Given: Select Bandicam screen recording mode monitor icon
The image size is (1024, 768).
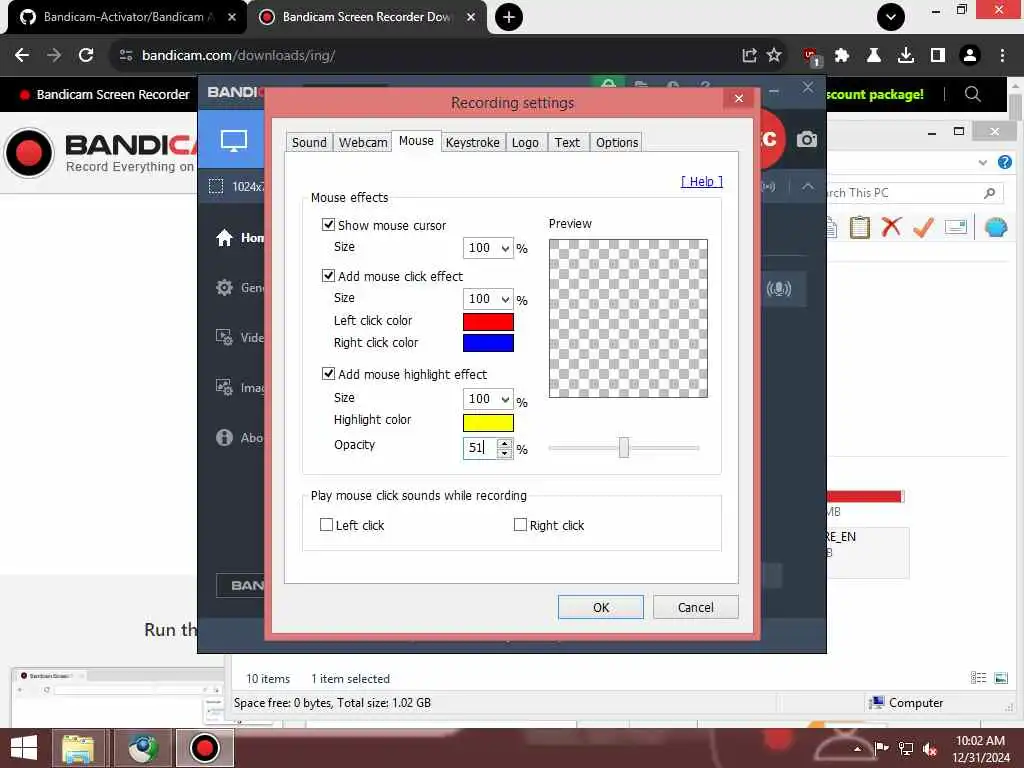Looking at the screenshot, I should pos(233,140).
